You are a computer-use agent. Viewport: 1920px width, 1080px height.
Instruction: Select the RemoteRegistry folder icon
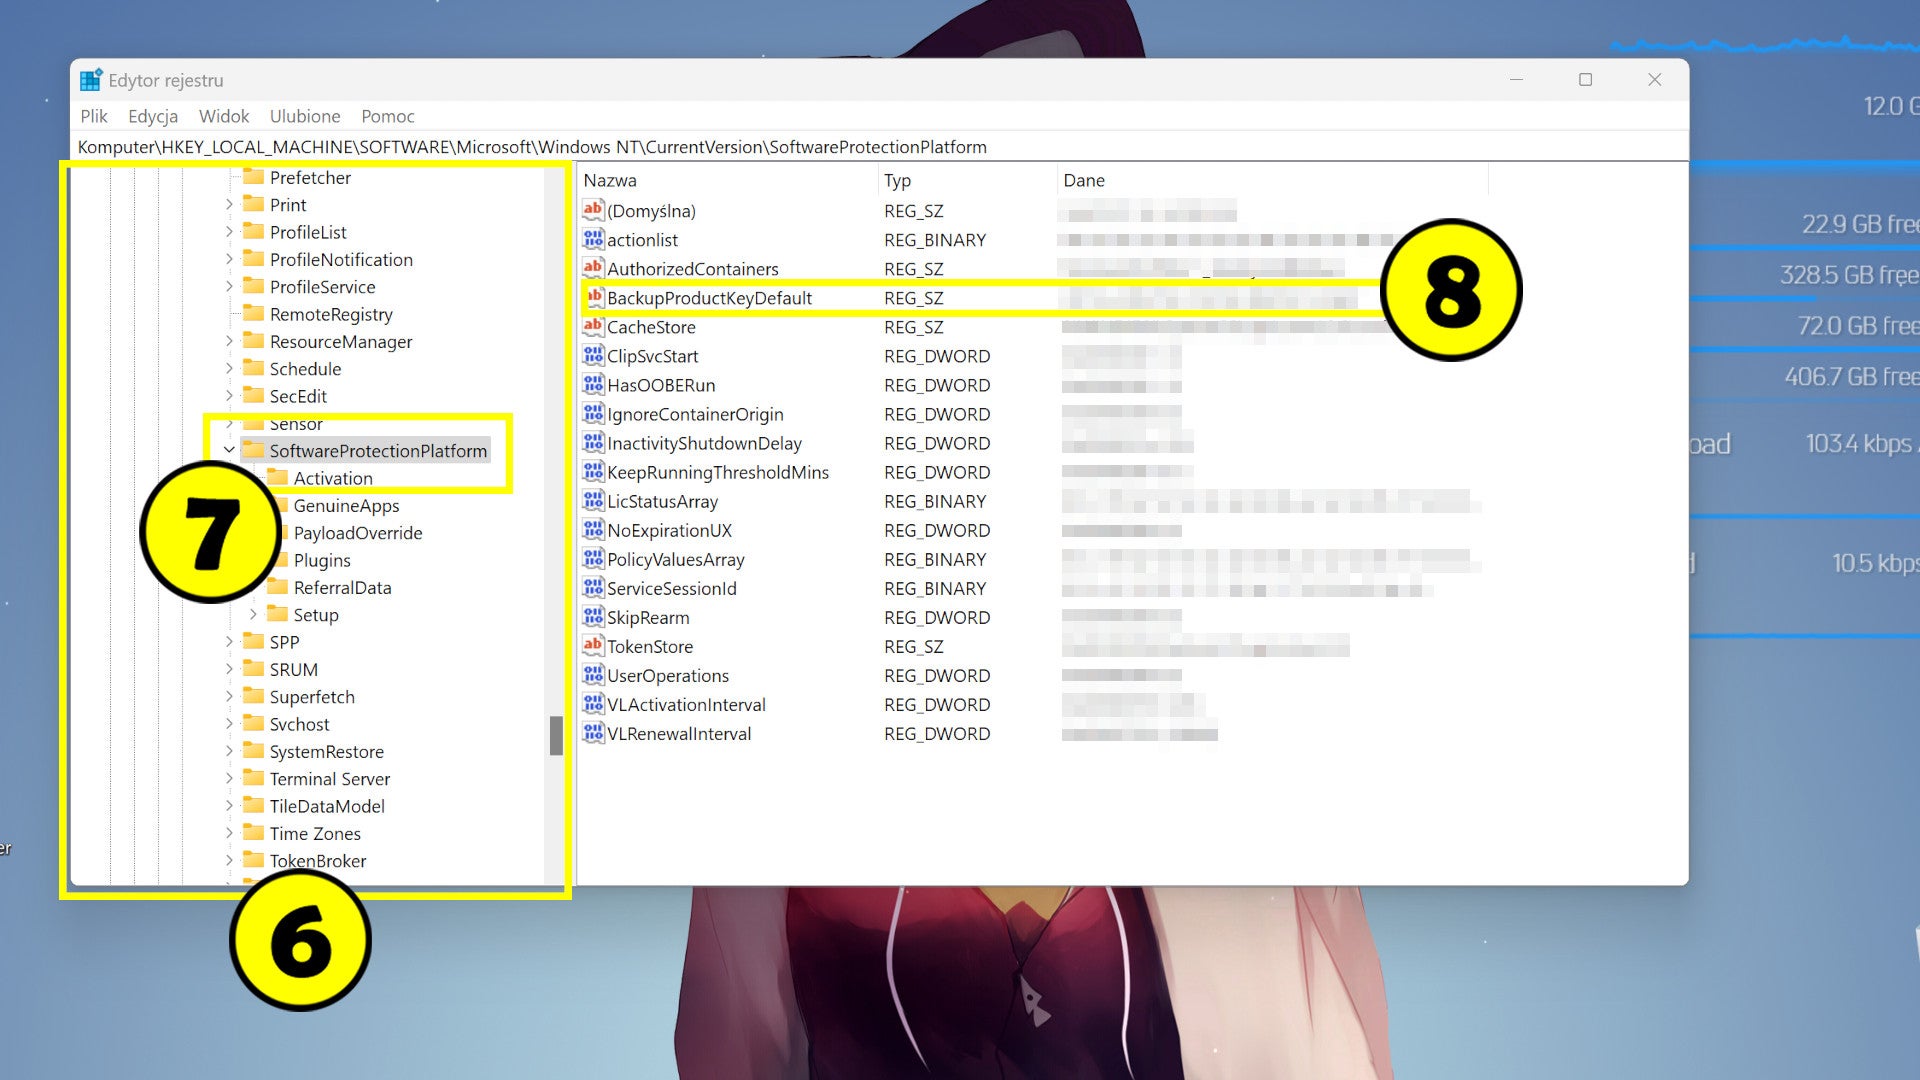pos(253,314)
